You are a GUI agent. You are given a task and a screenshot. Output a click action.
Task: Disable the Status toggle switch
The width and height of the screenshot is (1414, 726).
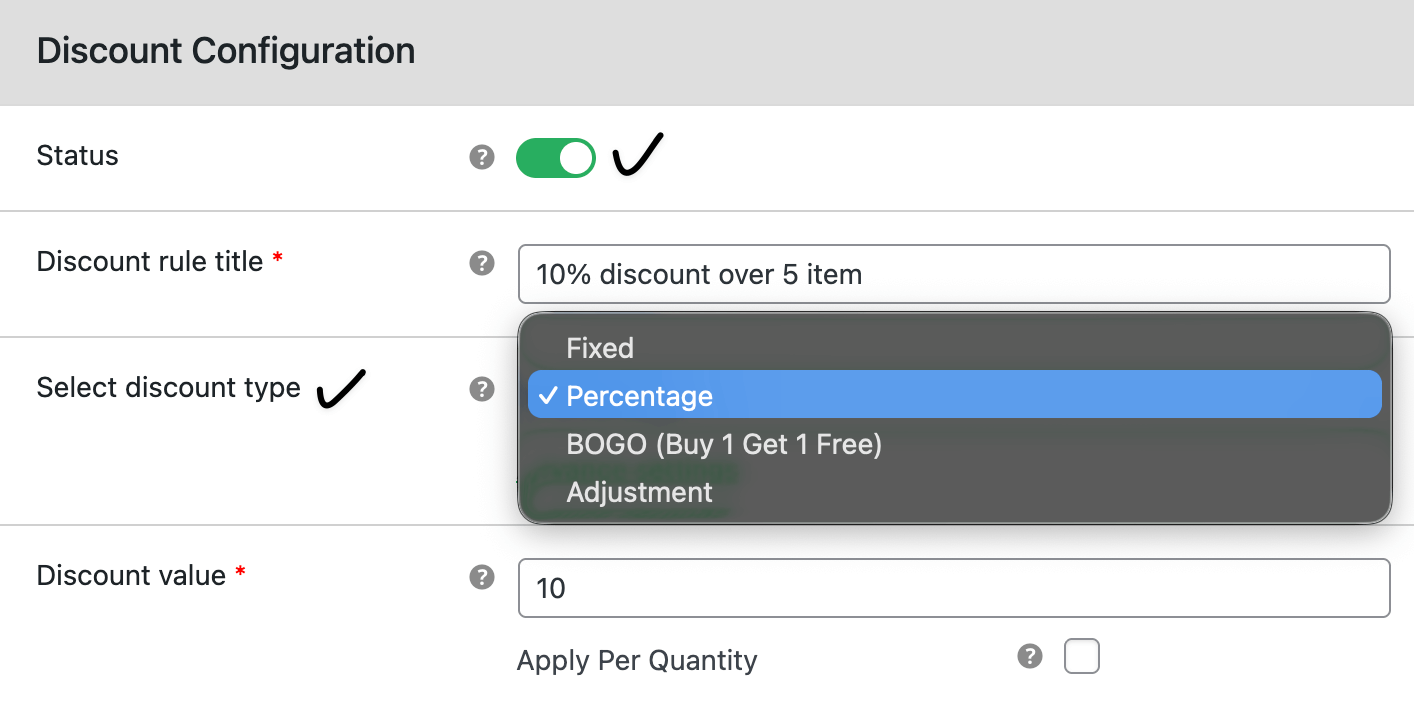pos(555,157)
